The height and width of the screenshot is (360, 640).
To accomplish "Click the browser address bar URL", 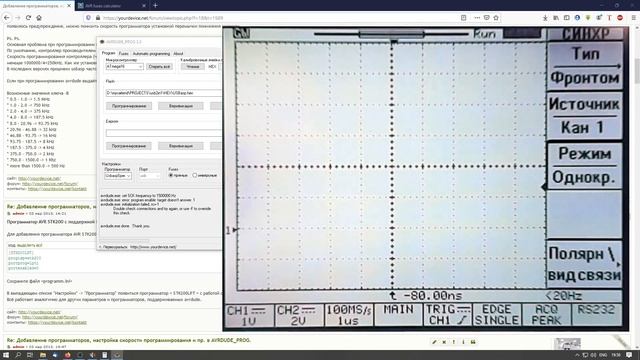I will [163, 18].
